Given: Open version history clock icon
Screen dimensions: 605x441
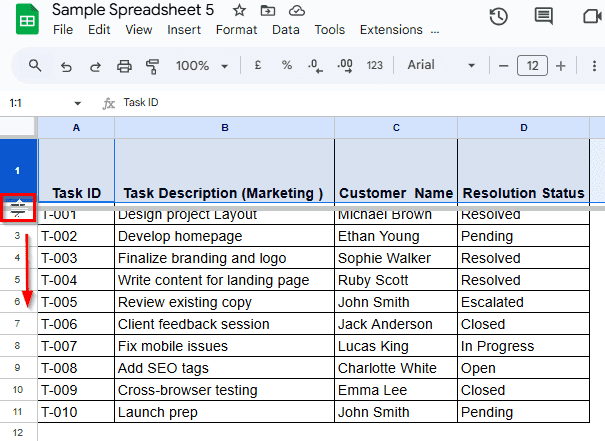Looking at the screenshot, I should [x=498, y=16].
